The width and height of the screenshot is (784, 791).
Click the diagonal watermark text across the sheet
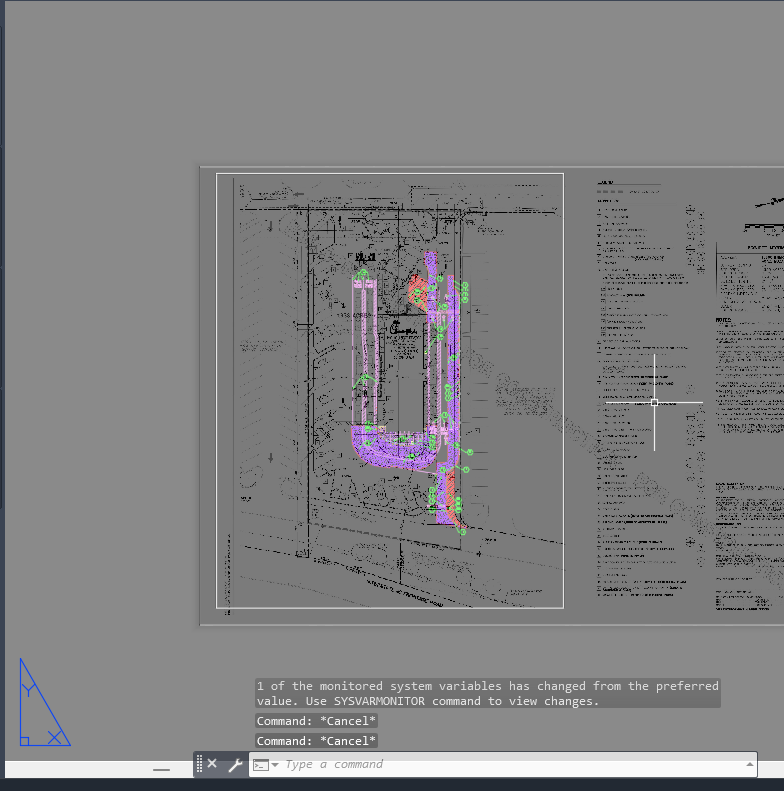pos(520,400)
